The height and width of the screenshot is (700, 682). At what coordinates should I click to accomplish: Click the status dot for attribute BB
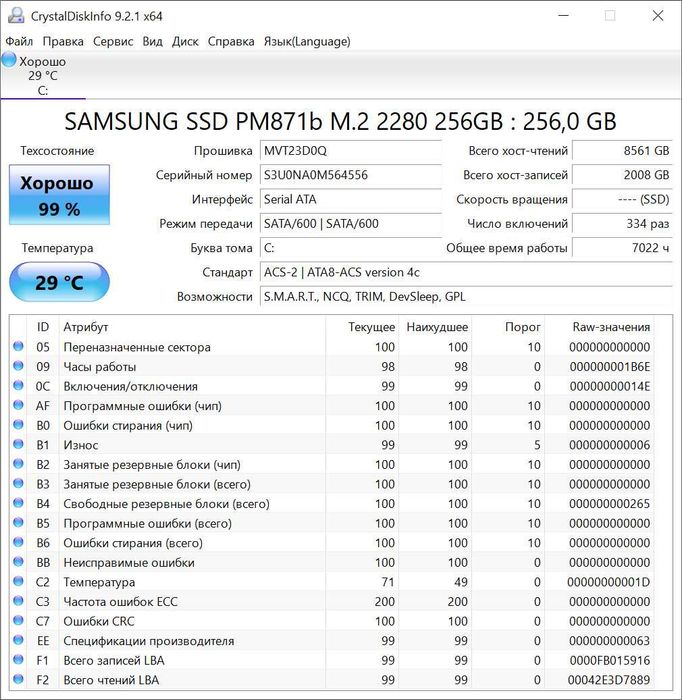(x=18, y=562)
